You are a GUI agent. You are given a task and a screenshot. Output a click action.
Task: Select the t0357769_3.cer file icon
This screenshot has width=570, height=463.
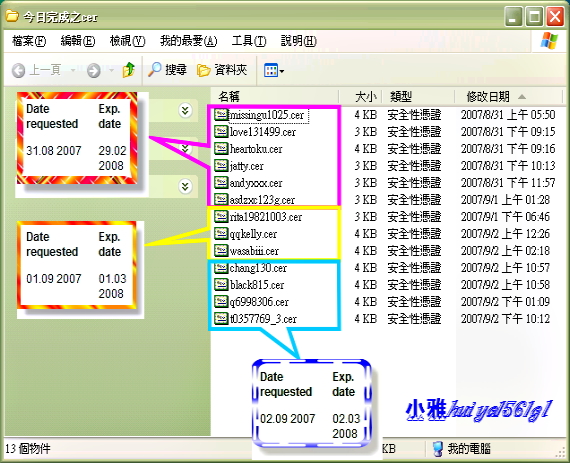pyautogui.click(x=221, y=319)
